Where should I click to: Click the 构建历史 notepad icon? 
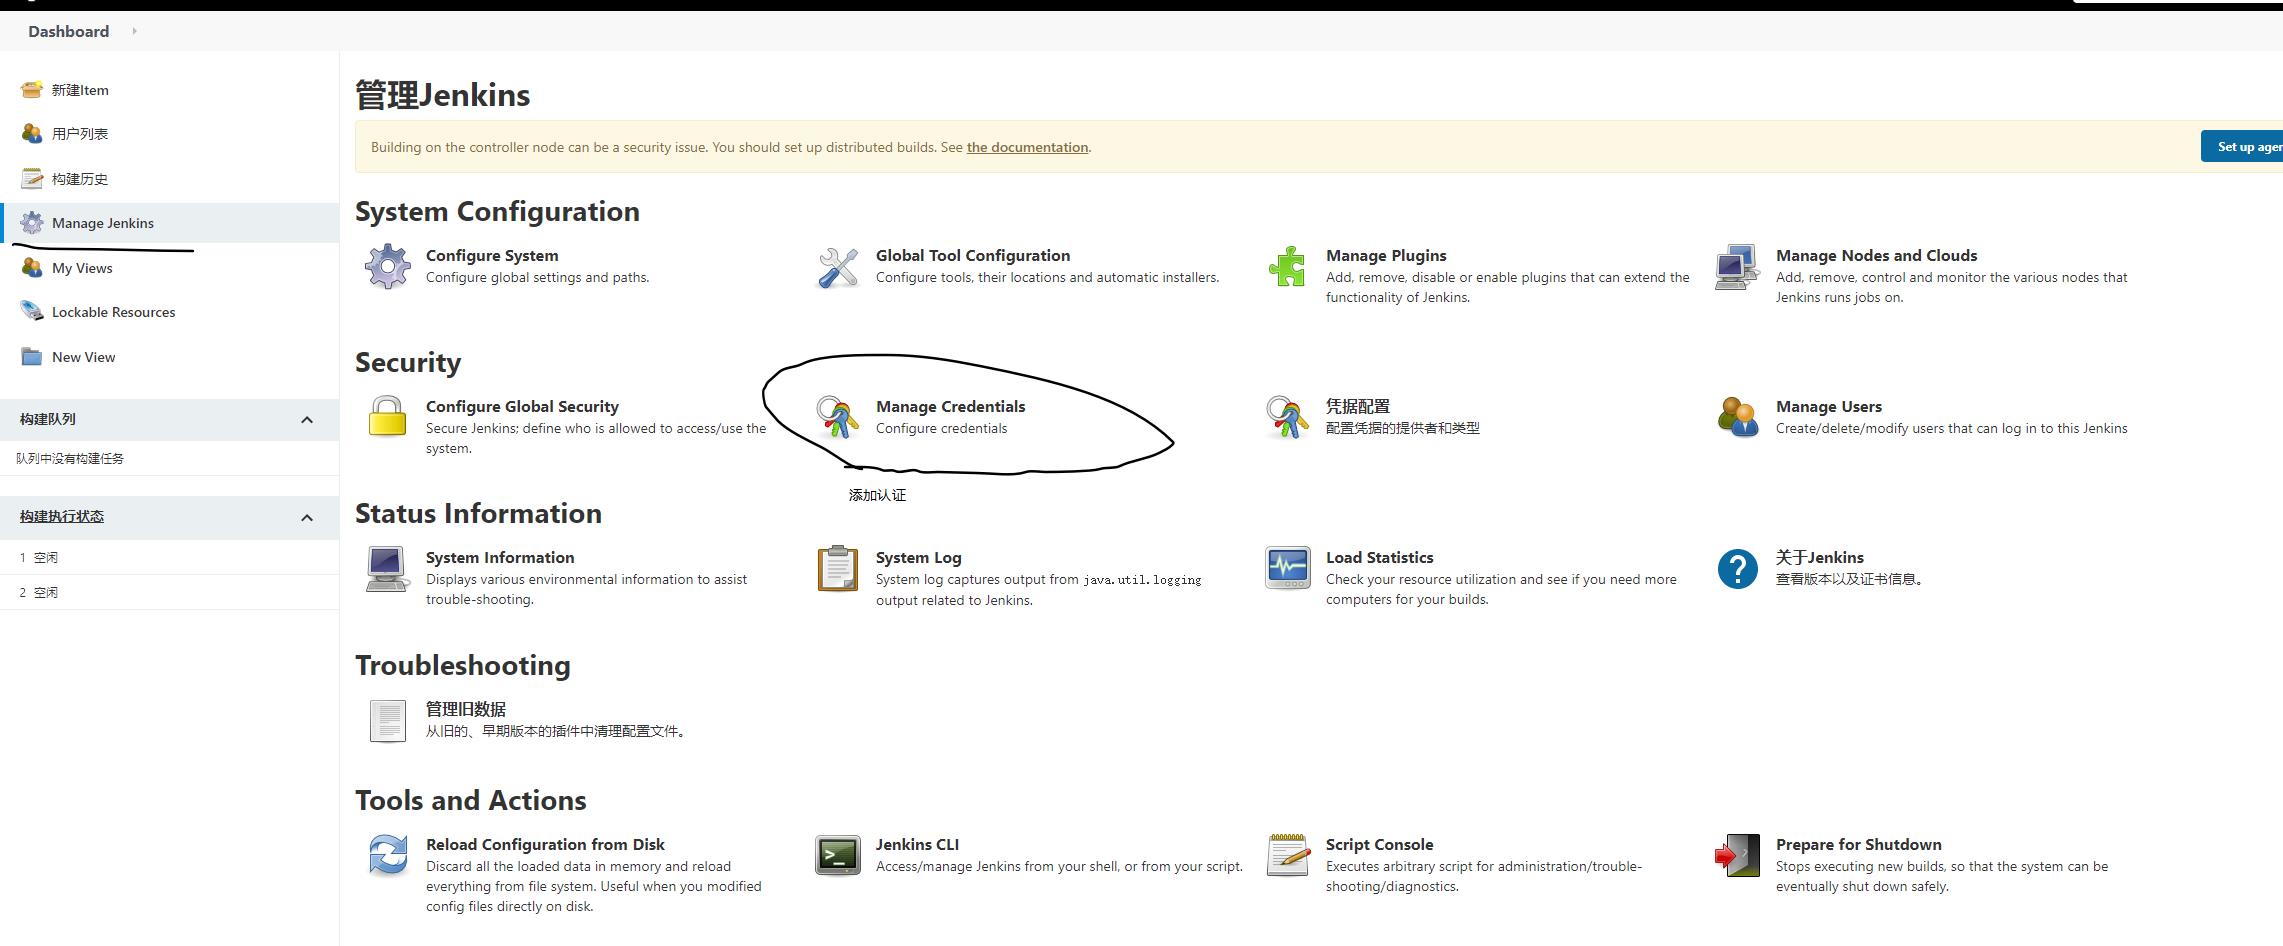point(32,179)
